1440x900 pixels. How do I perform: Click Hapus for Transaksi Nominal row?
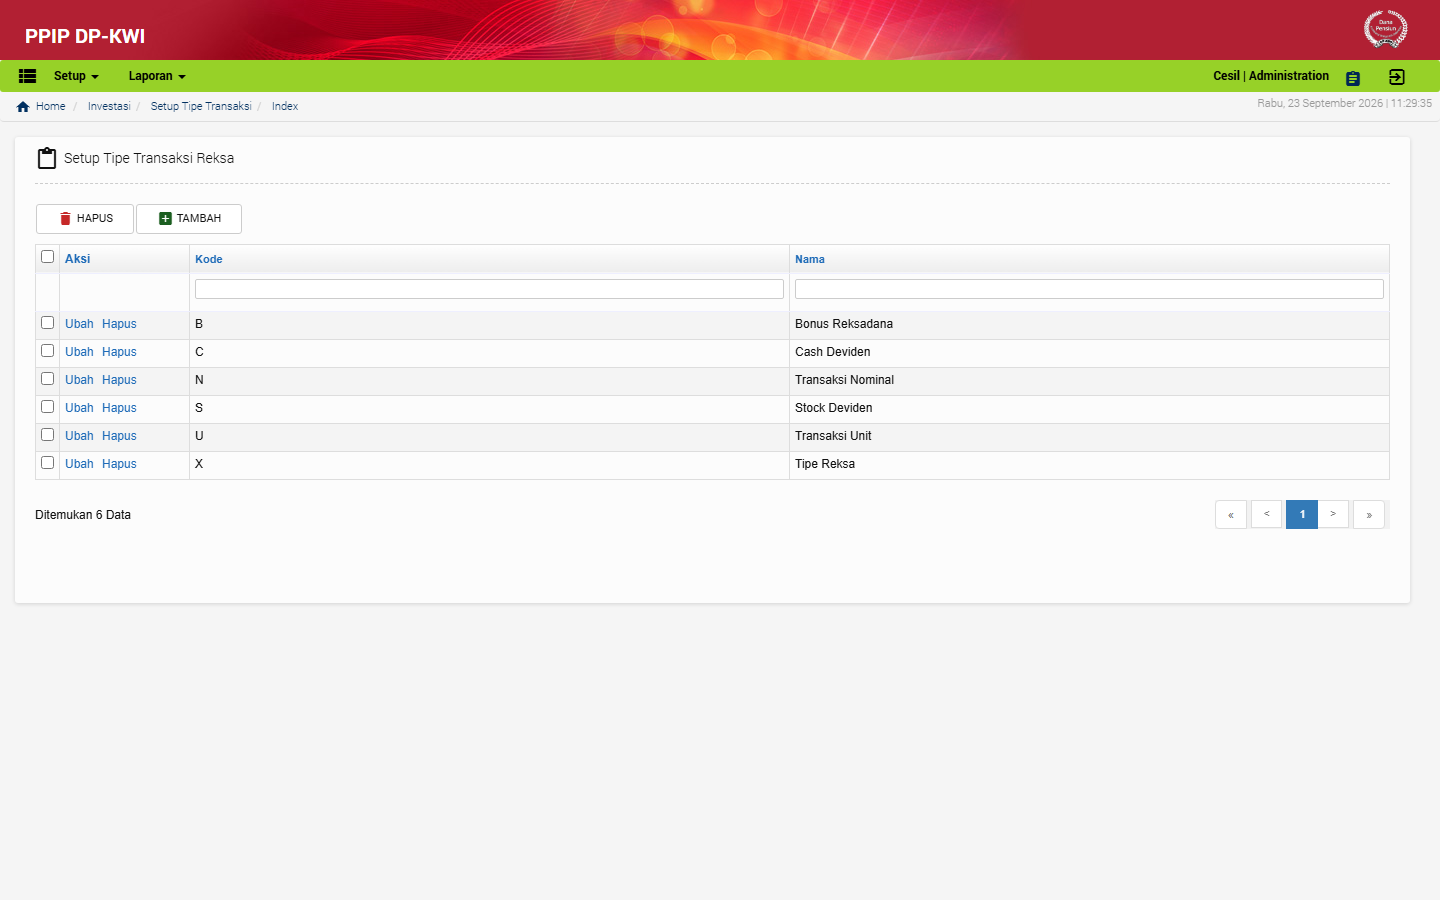[119, 380]
